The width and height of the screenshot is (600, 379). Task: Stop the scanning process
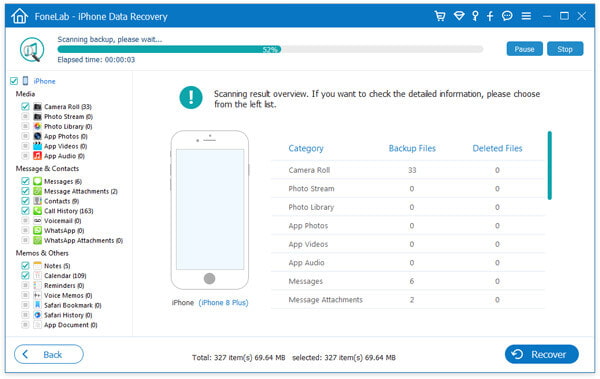pyautogui.click(x=565, y=49)
